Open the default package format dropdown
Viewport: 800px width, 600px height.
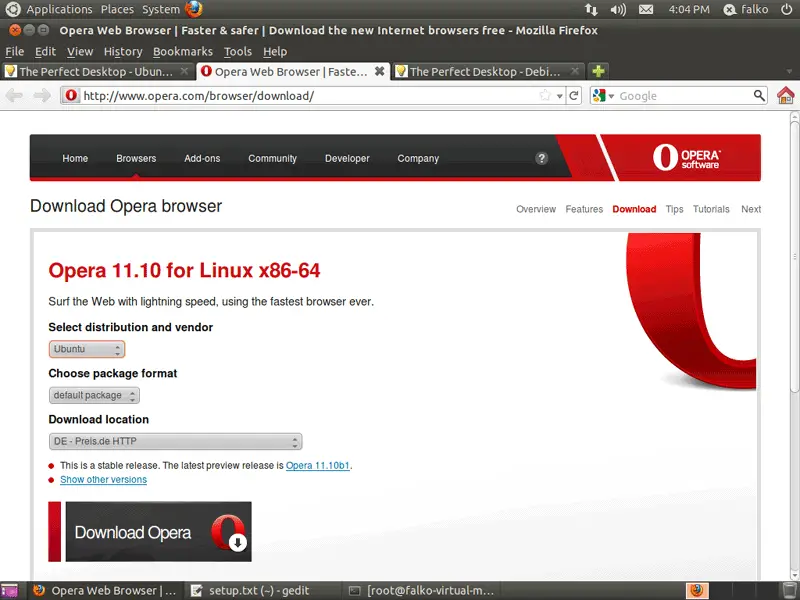(94, 395)
